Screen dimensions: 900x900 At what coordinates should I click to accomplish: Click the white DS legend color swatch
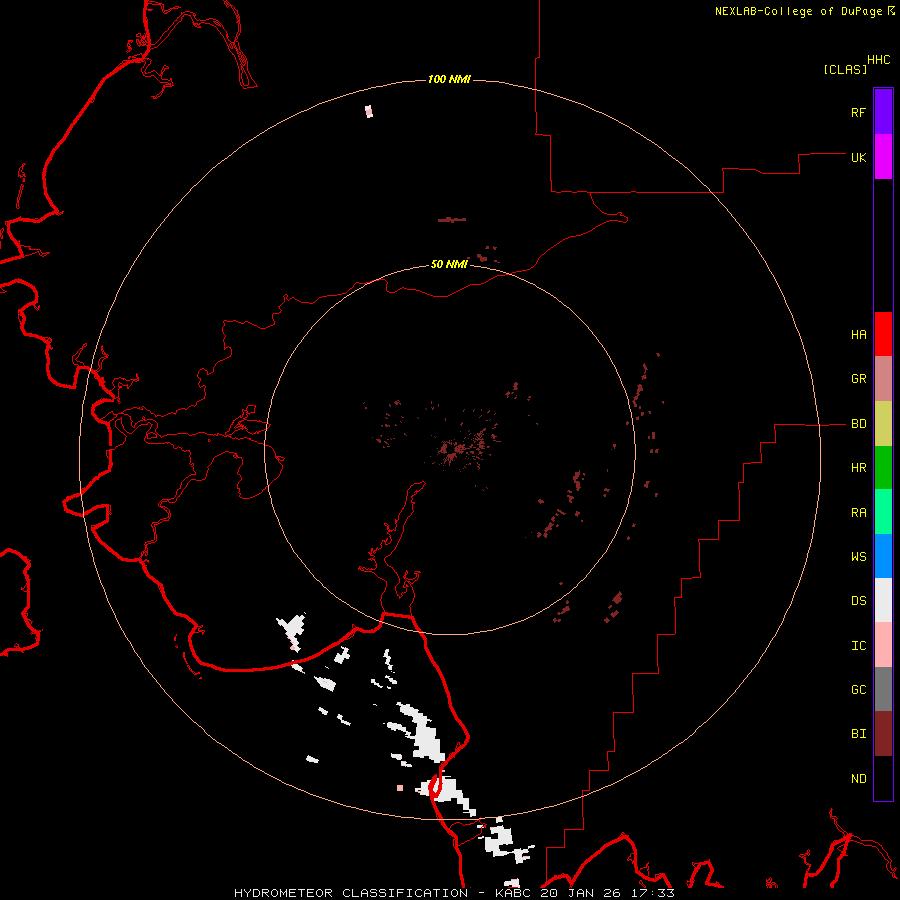click(883, 600)
